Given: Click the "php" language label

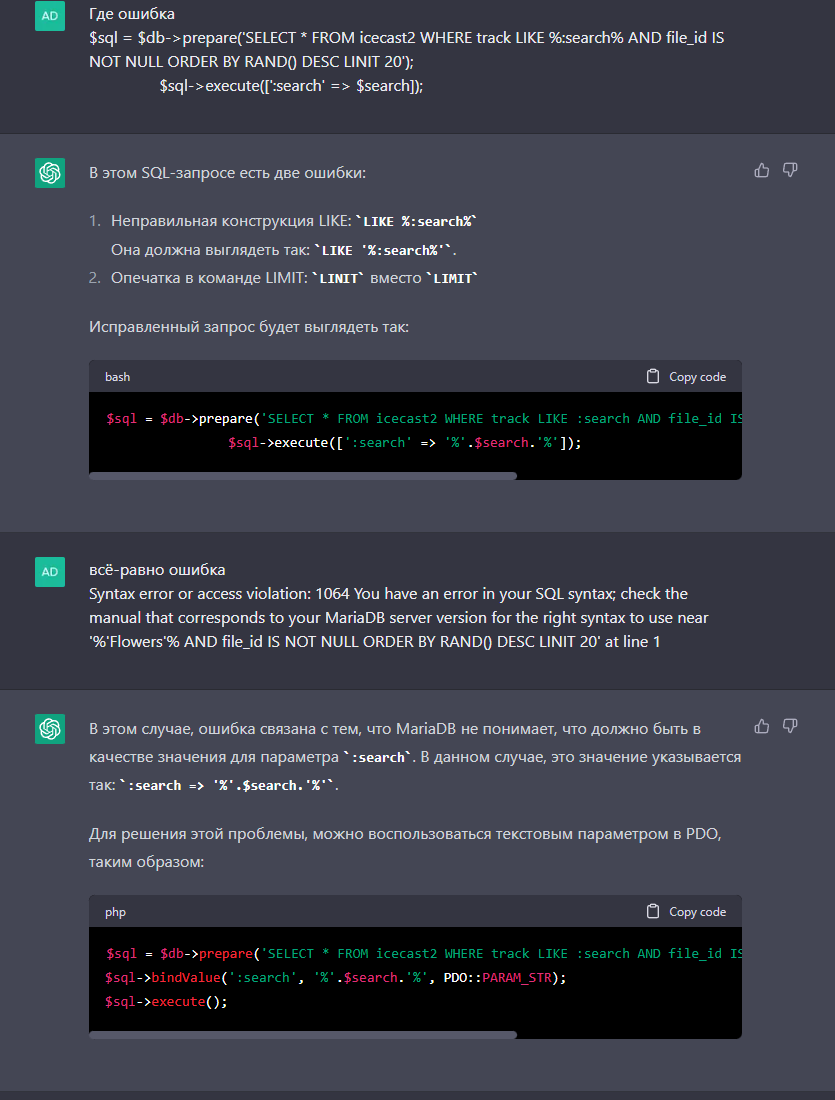Looking at the screenshot, I should (115, 912).
